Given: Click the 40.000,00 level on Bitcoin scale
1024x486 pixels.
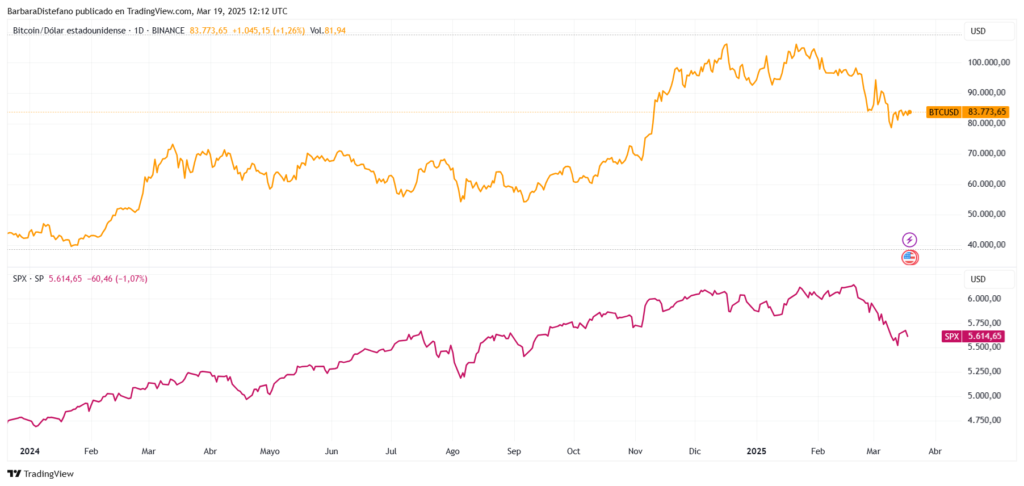Looking at the screenshot, I should (x=987, y=244).
